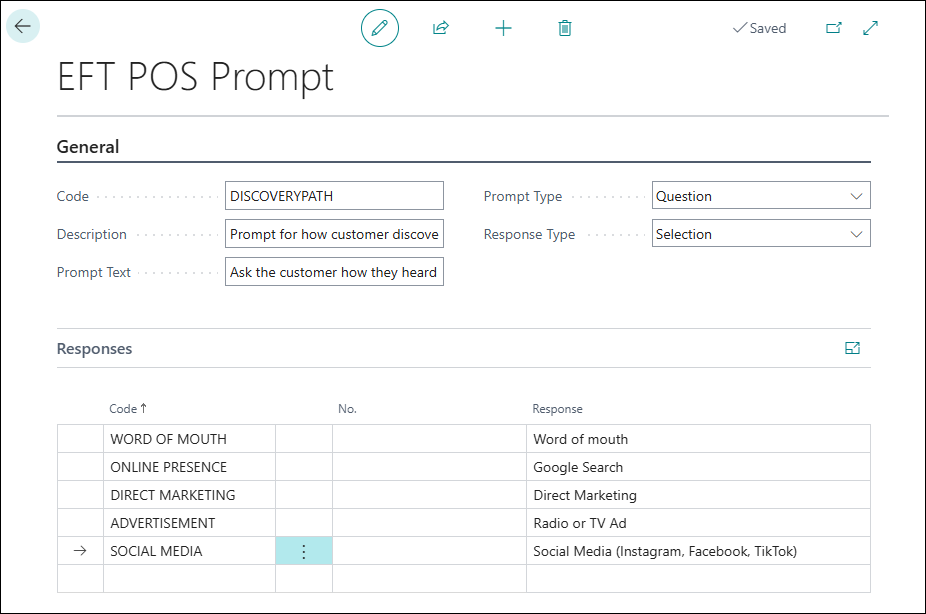Click the pencil edit icon
This screenshot has height=614, width=926.
pos(380,28)
